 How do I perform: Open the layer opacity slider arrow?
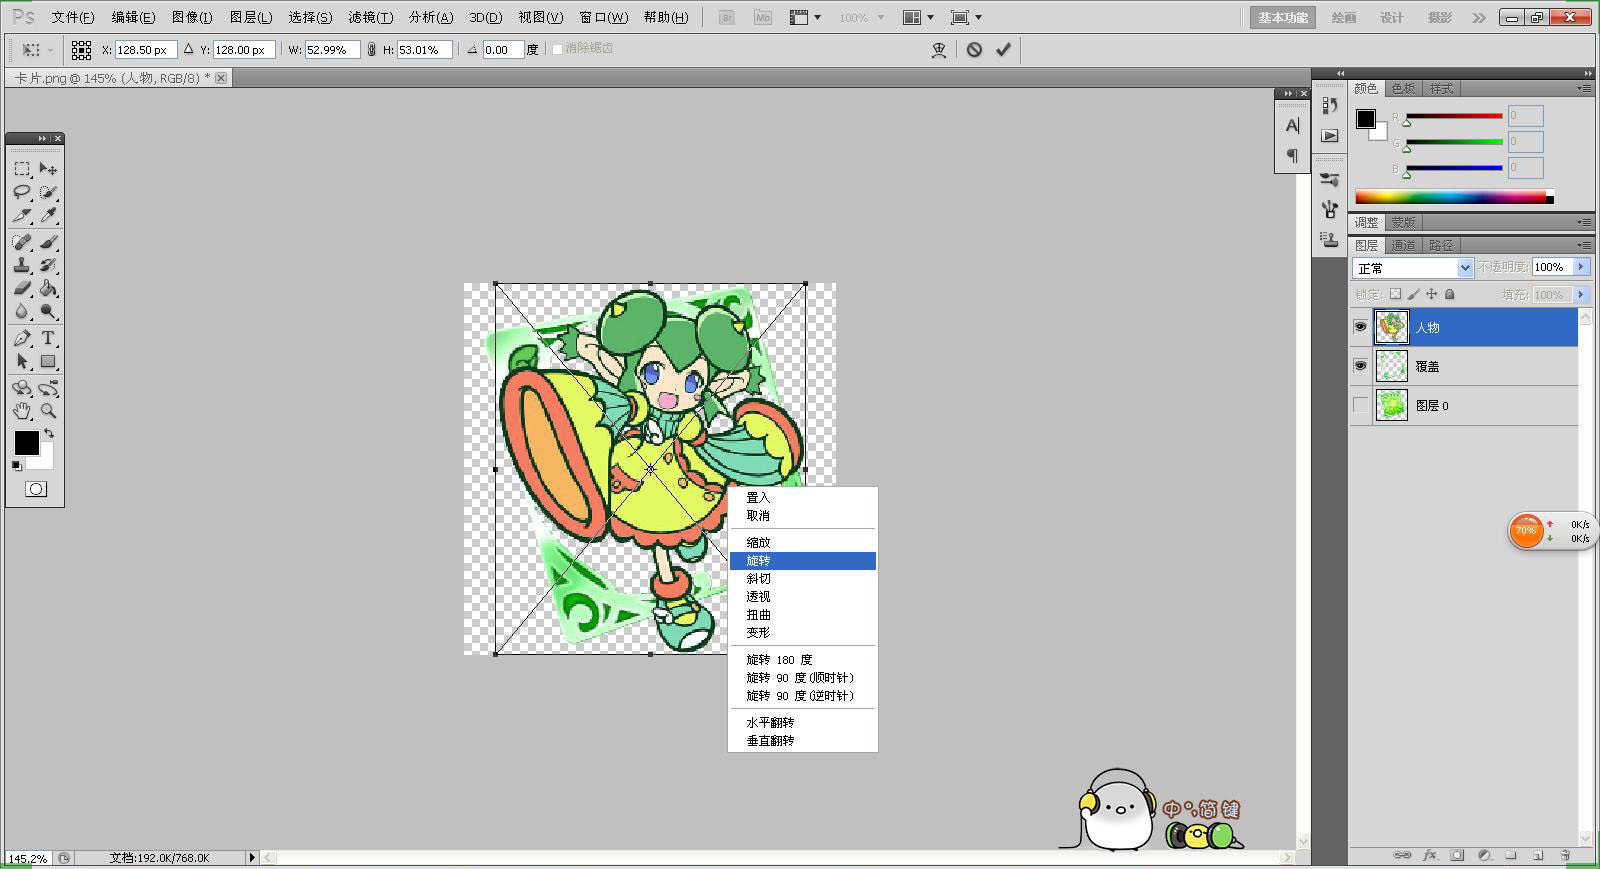(x=1581, y=267)
